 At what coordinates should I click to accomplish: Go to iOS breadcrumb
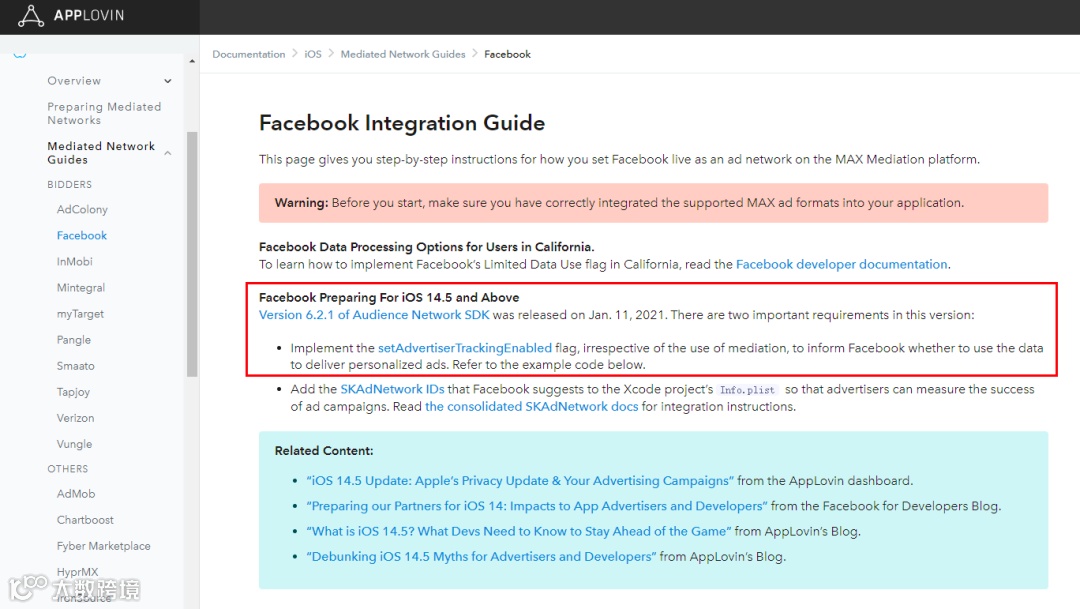click(x=313, y=54)
